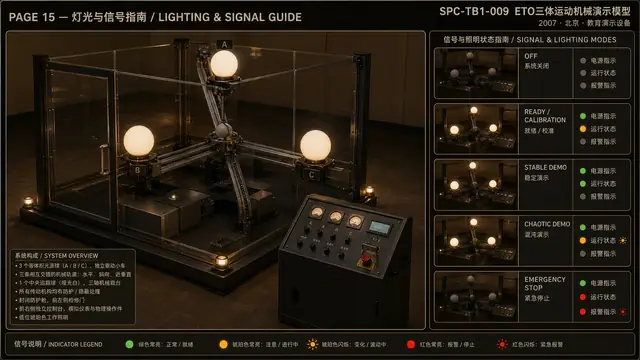This screenshot has height=360, width=640.
Task: Toggle the green run-status indicator in the STABLE DEMO row
Action: pyautogui.click(x=583, y=184)
